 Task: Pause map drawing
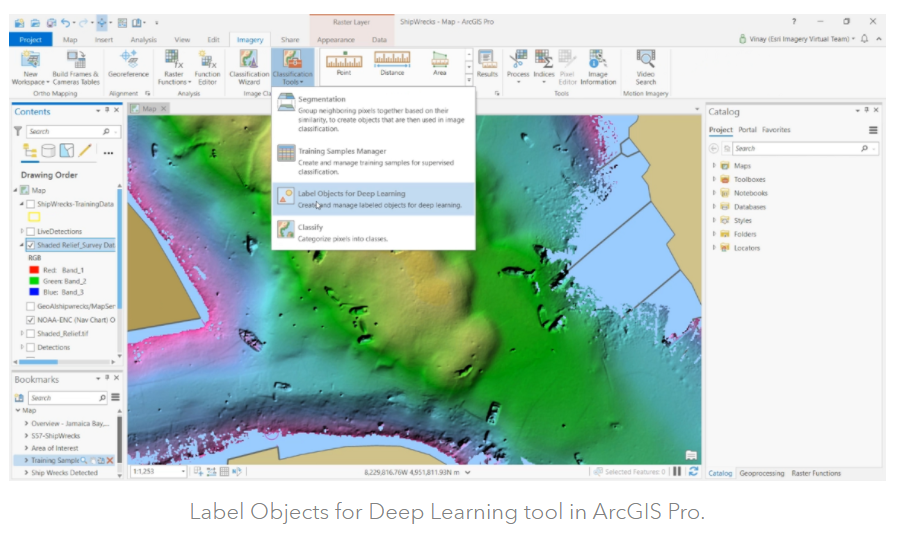pos(677,472)
